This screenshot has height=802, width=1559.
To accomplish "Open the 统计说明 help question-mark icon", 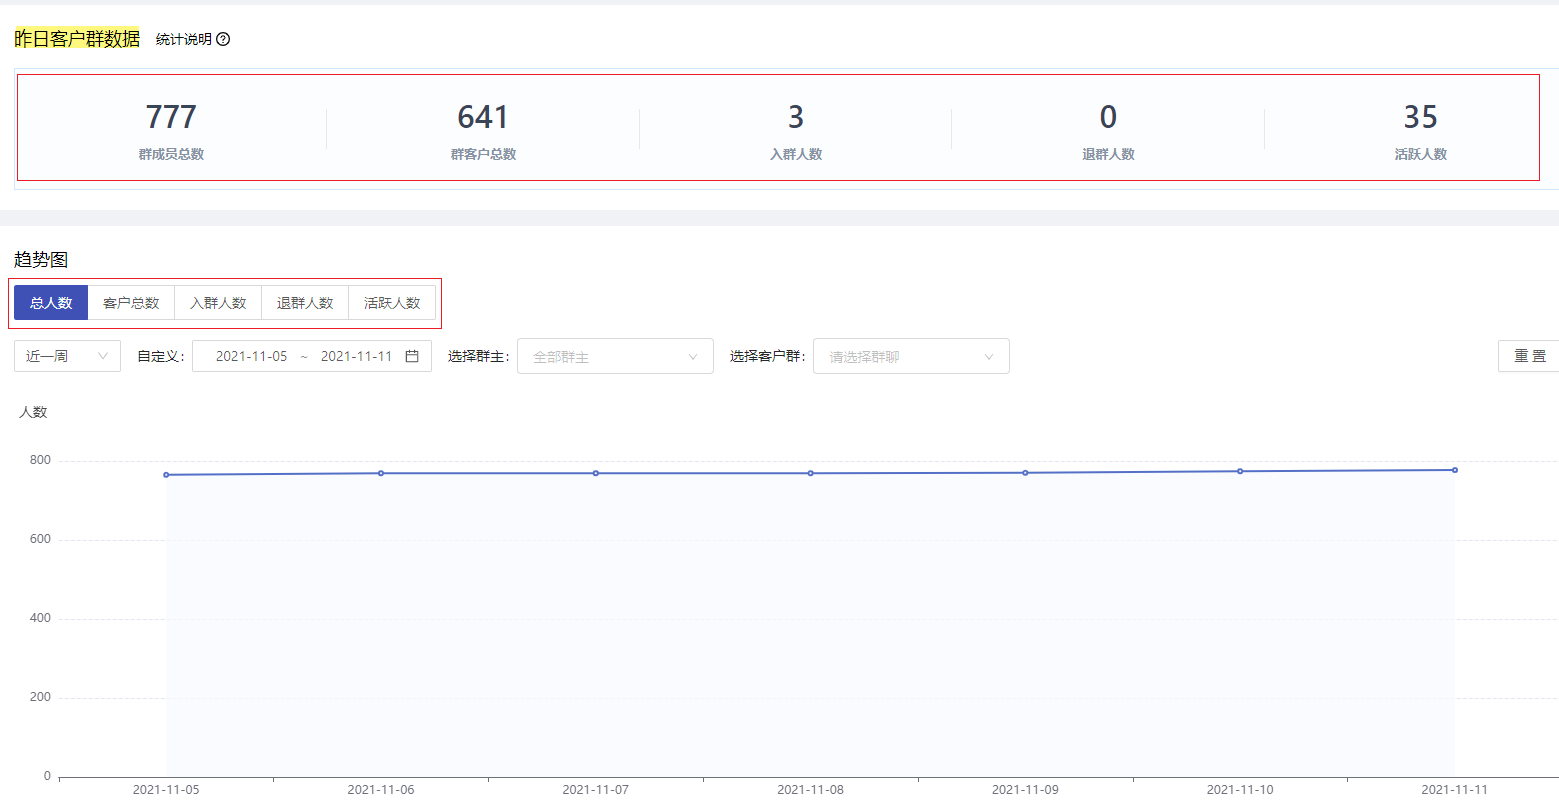I will click(223, 39).
